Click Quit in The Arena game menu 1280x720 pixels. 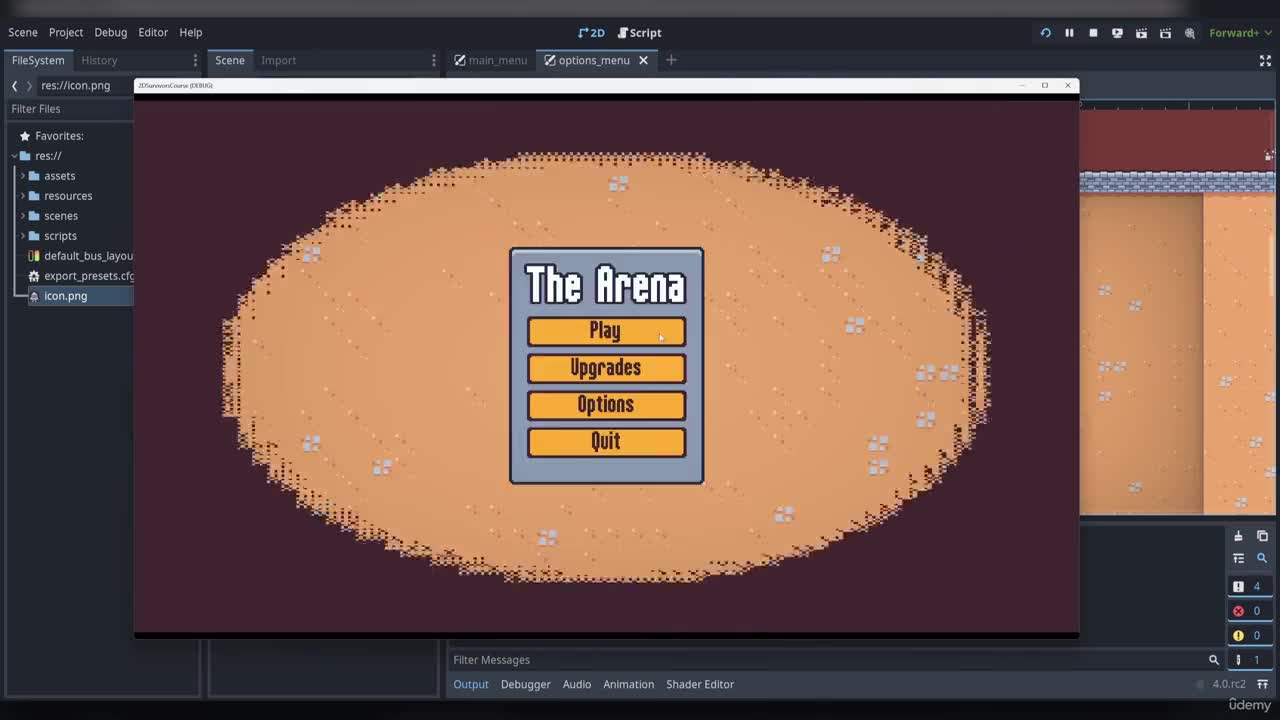(606, 442)
